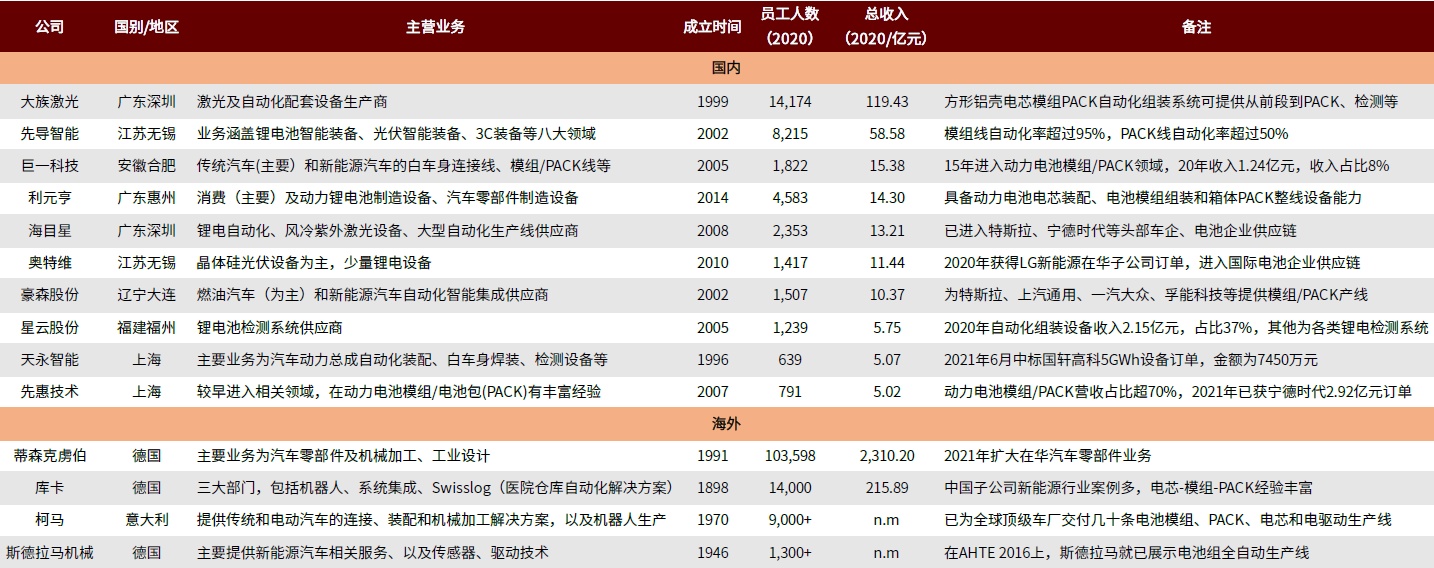Click the 2020年获得LG新能源 remark
The image size is (1434, 568).
point(1152,263)
